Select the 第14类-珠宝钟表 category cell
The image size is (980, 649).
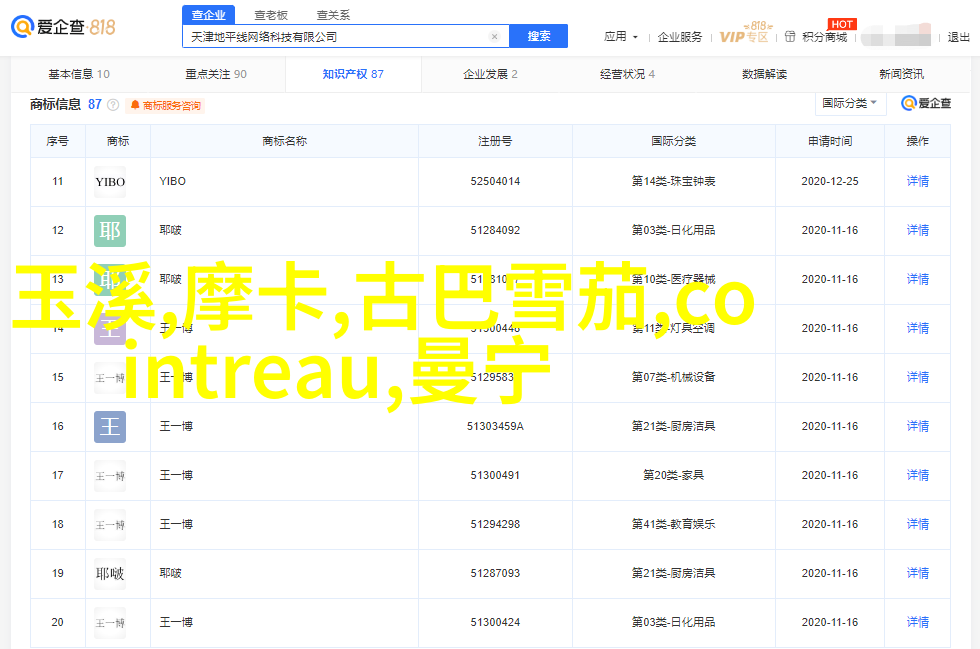674,181
